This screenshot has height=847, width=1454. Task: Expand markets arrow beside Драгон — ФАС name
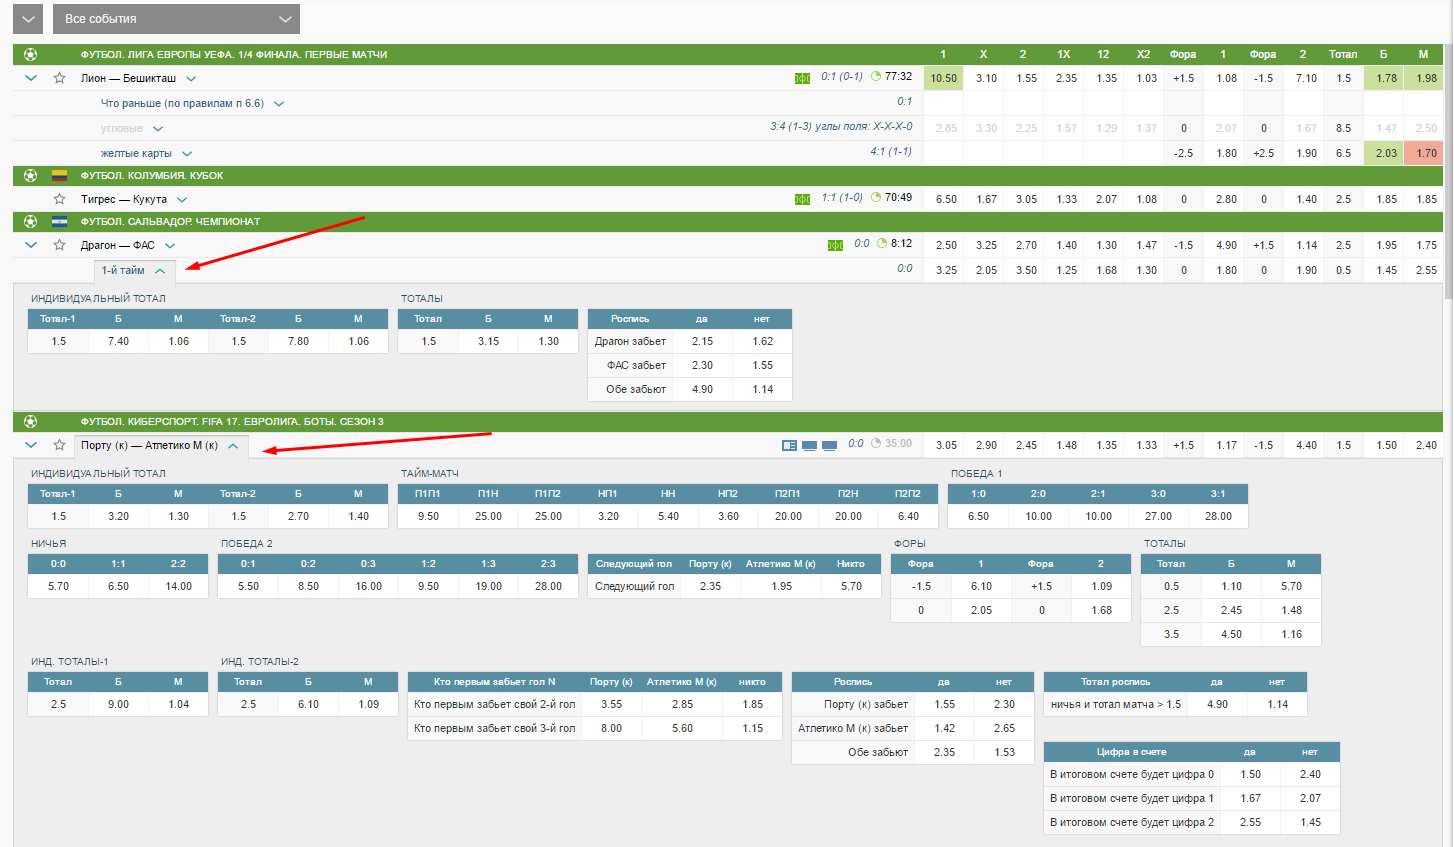[170, 245]
